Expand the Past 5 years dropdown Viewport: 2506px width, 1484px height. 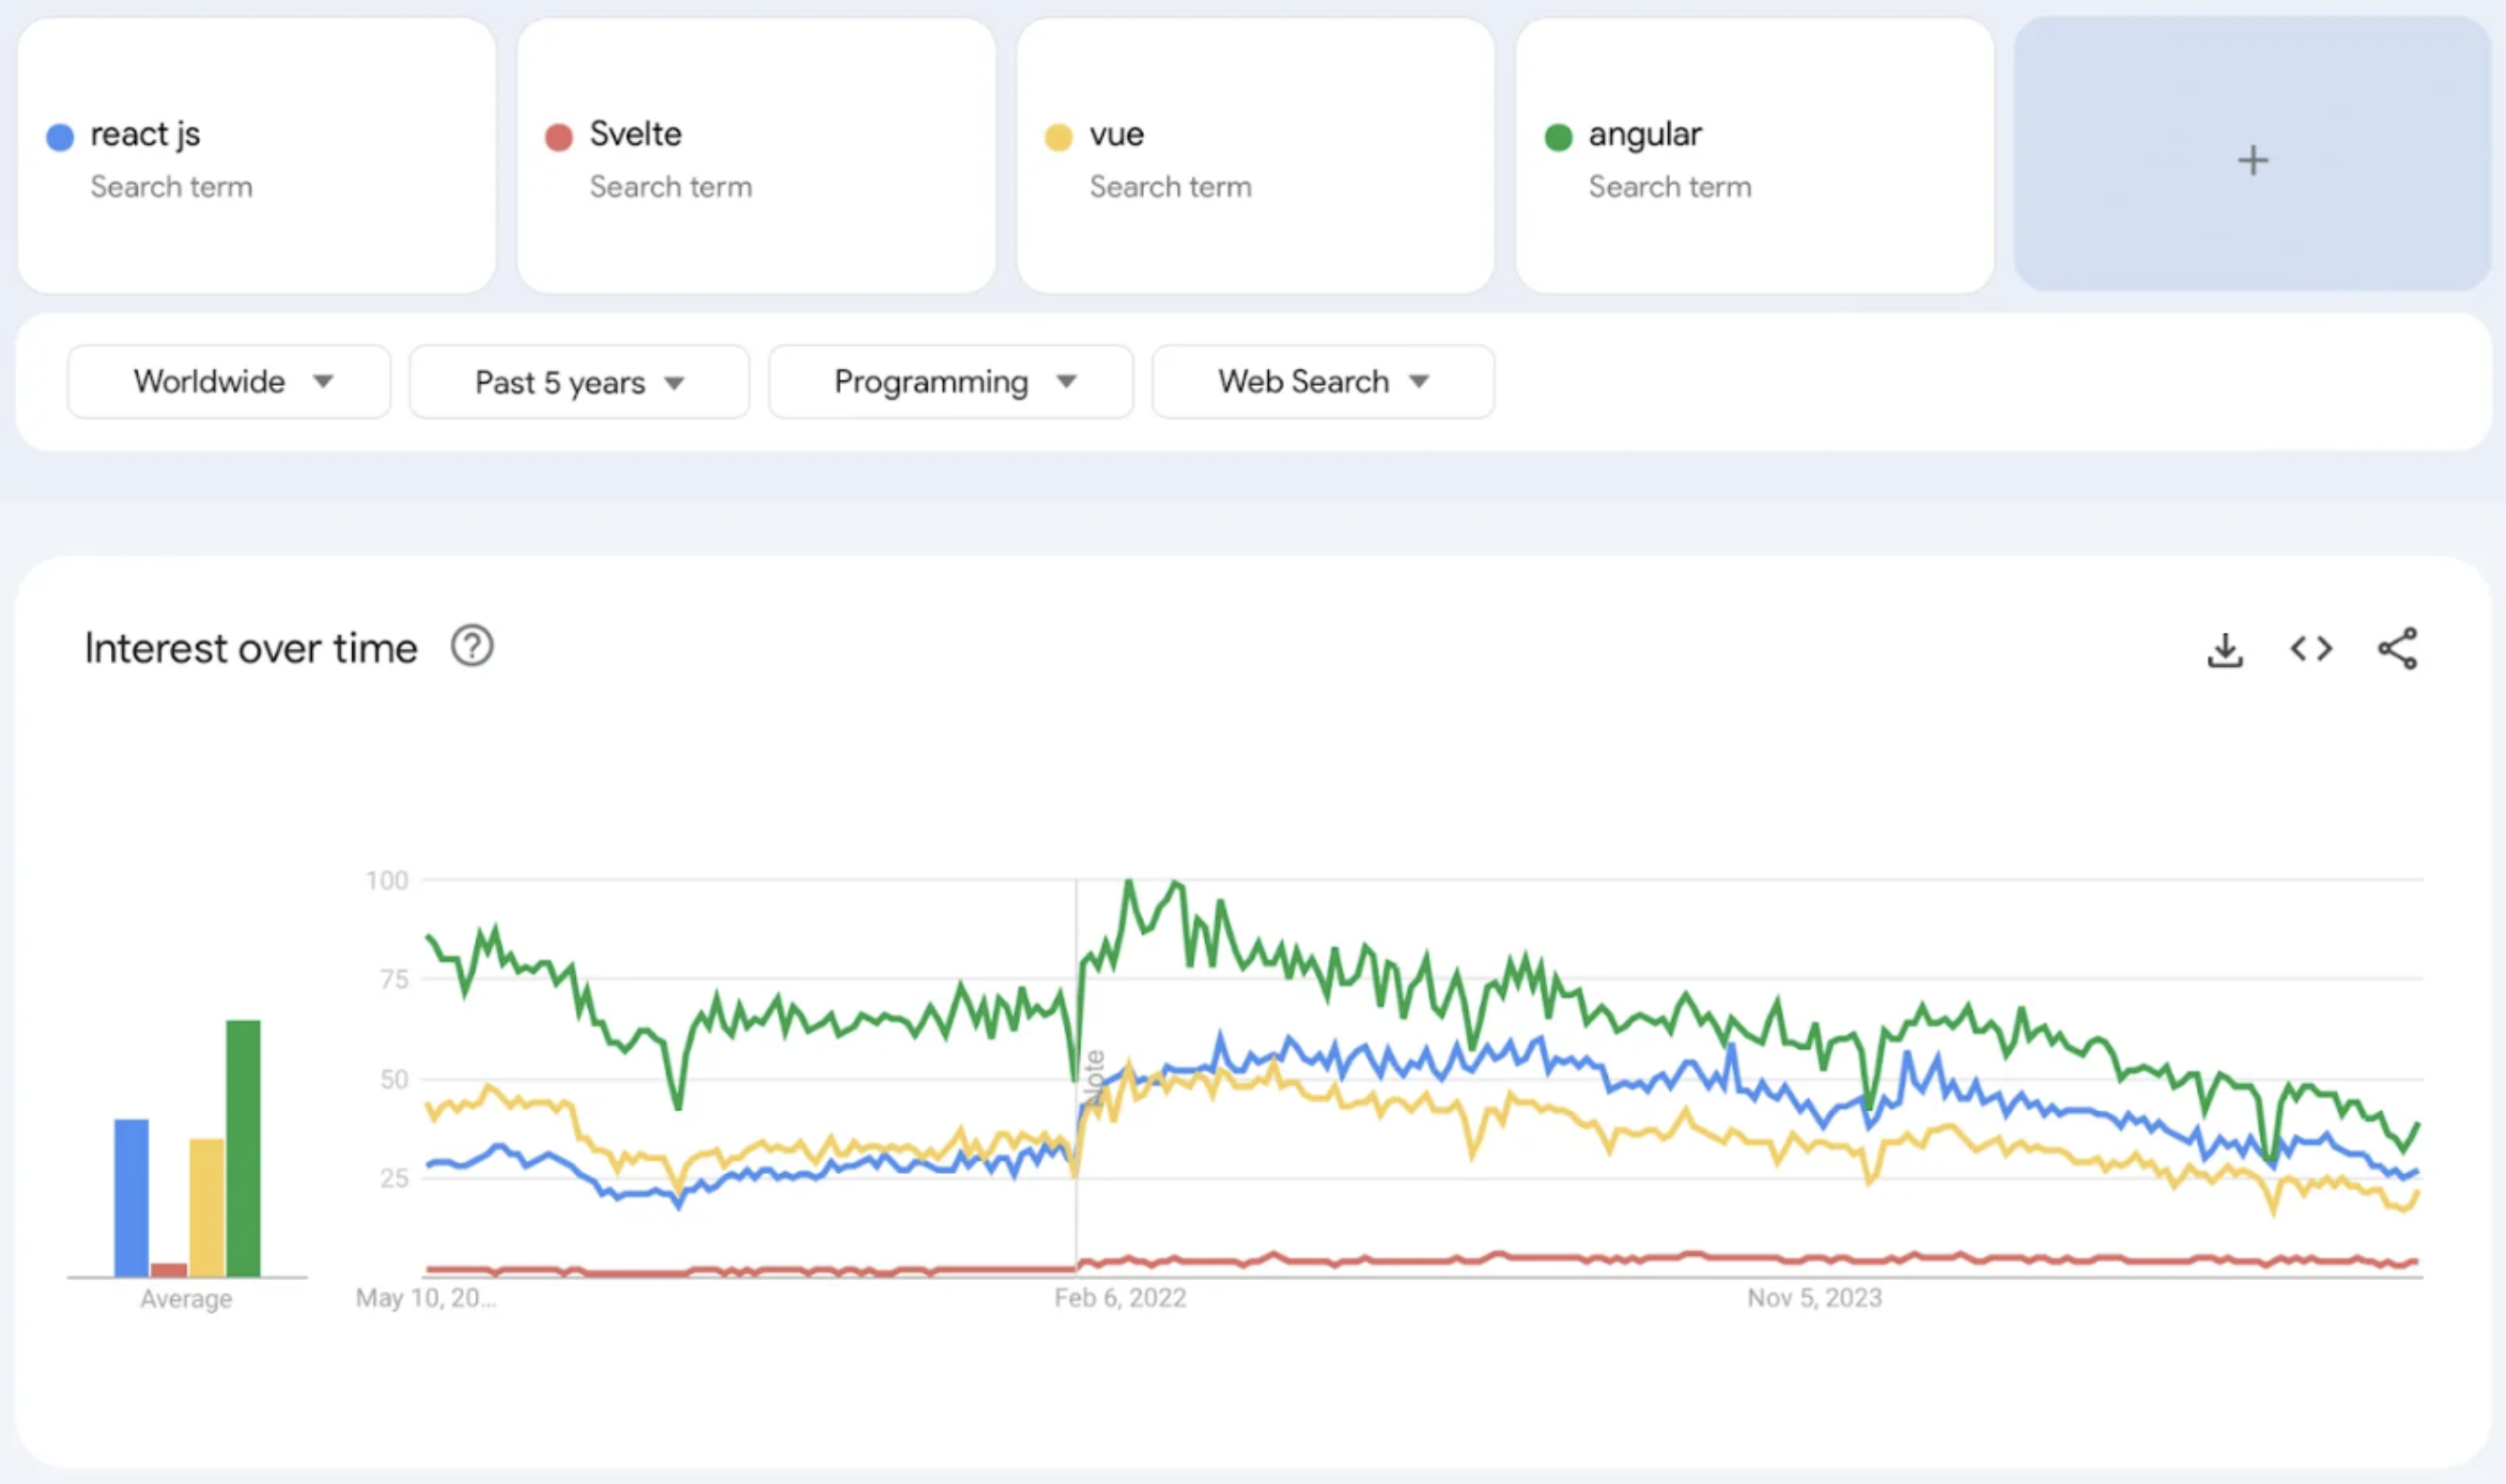point(579,382)
